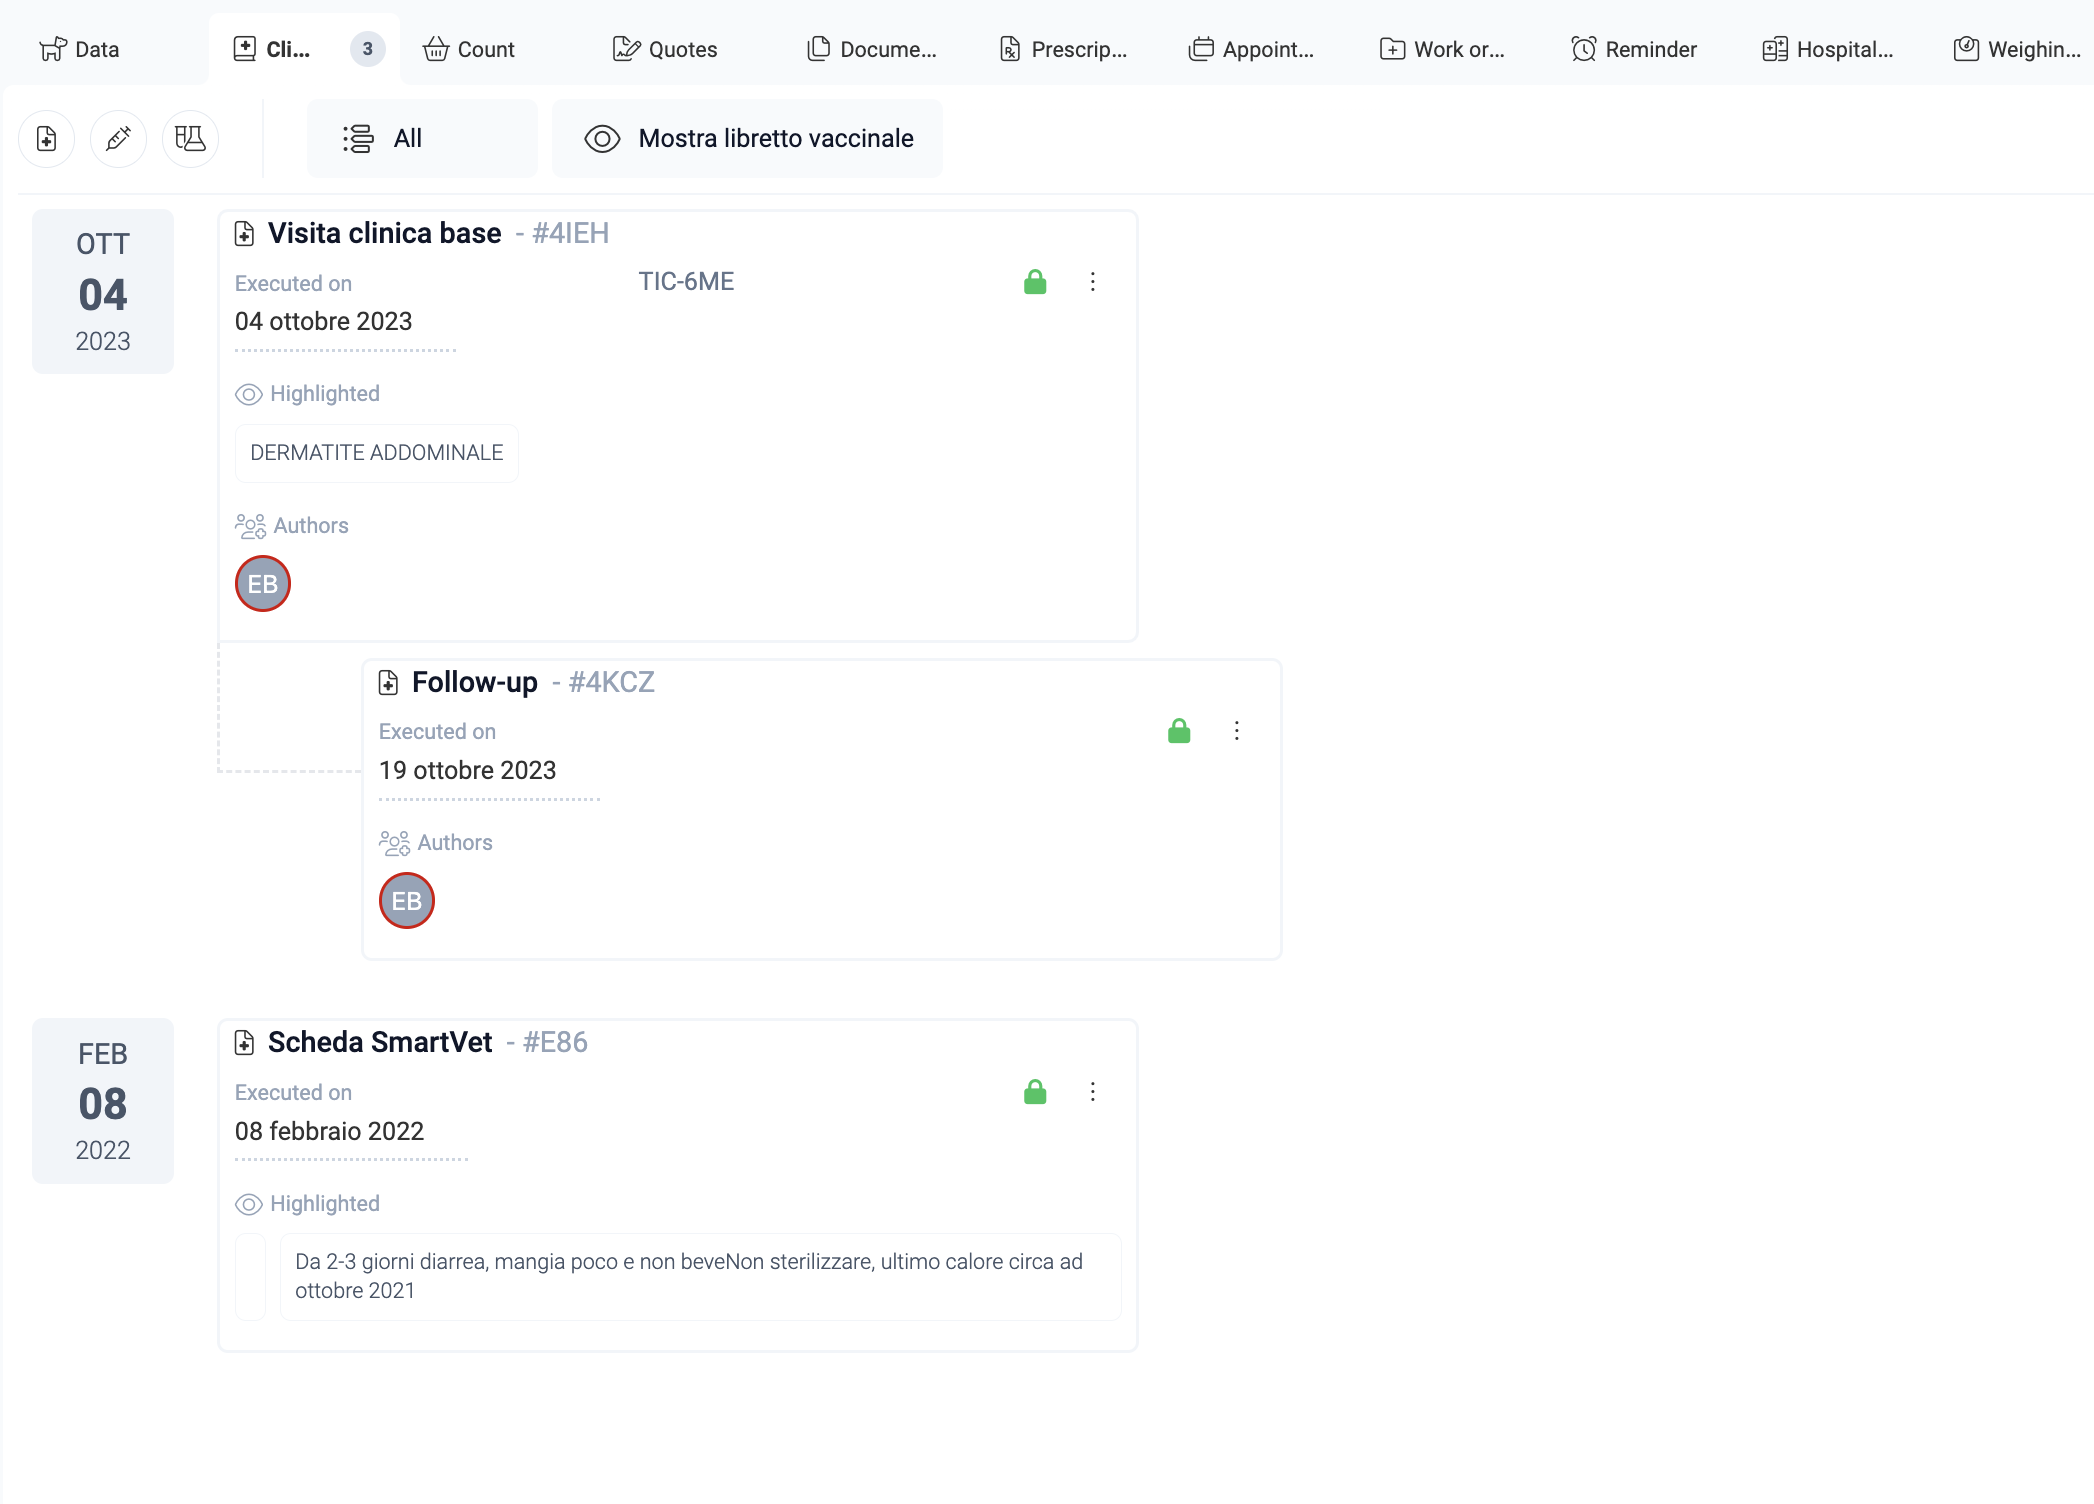Switch to the Quotes tab
The height and width of the screenshot is (1504, 2094).
tap(665, 49)
